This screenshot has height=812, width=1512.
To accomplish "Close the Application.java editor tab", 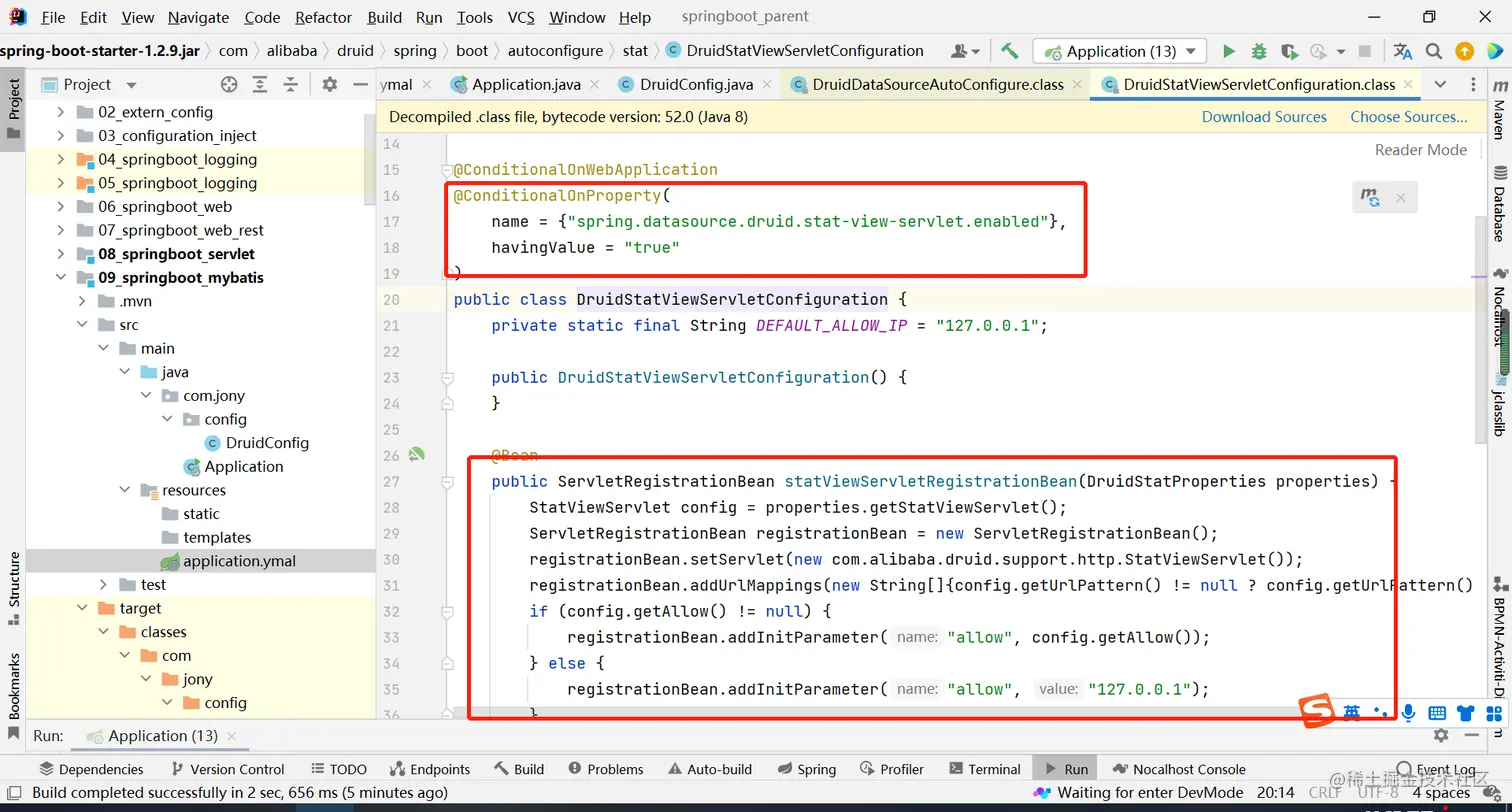I will [593, 85].
